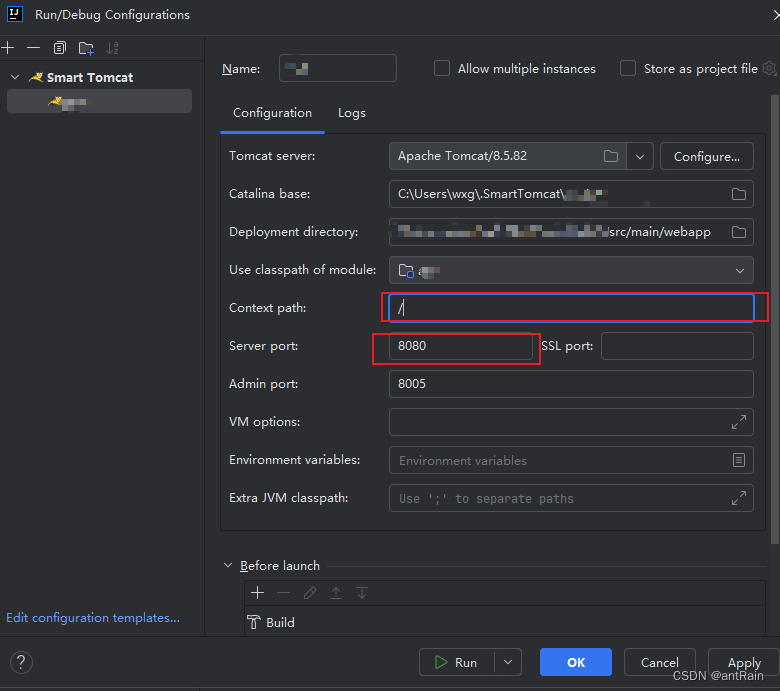Browse for a Tomcat server folder
This screenshot has width=780, height=691.
pos(611,156)
